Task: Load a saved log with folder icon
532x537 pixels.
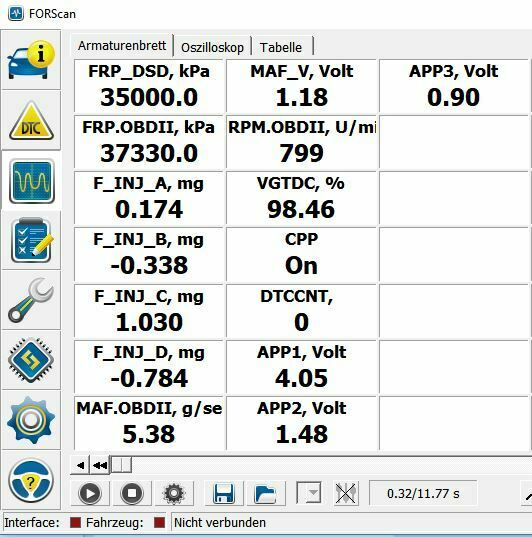Action: point(266,493)
